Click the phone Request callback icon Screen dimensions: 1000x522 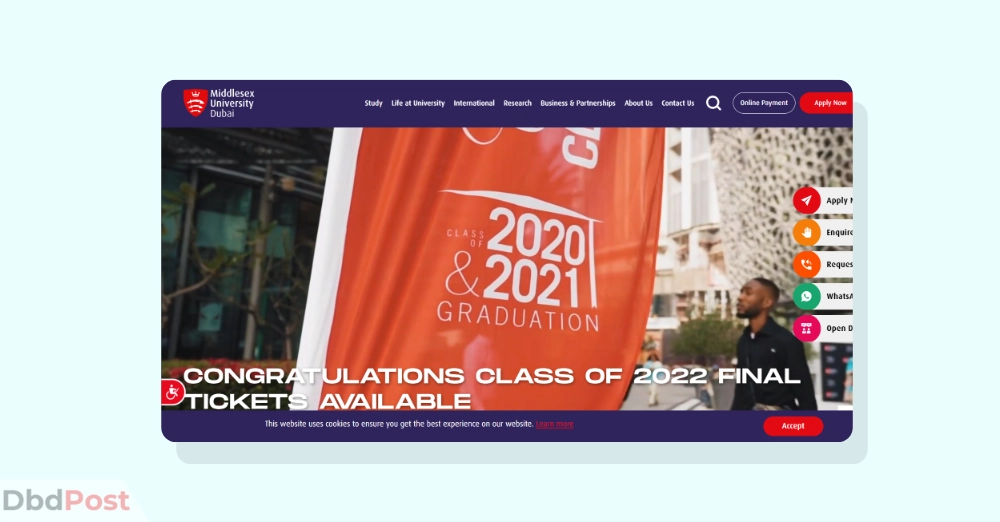pos(806,264)
